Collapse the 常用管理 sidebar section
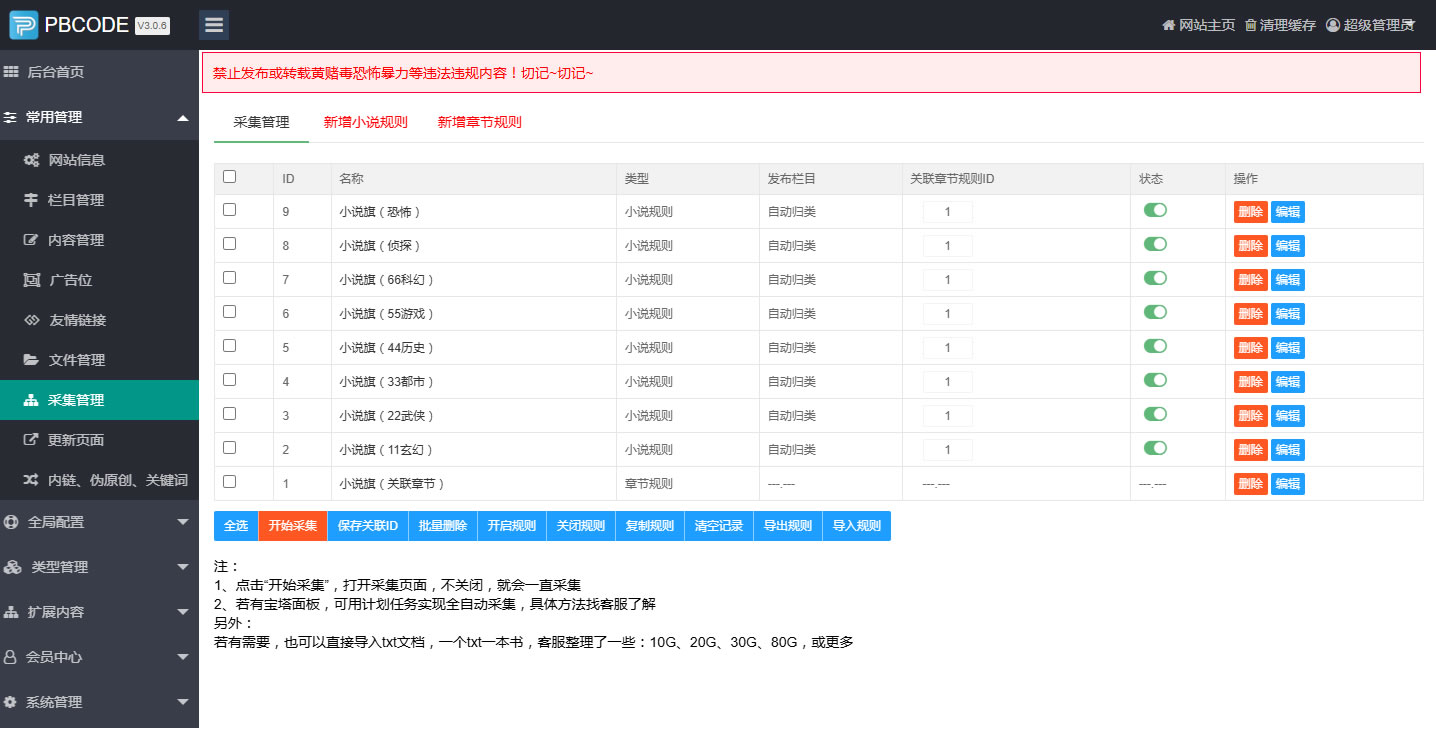 (x=182, y=118)
